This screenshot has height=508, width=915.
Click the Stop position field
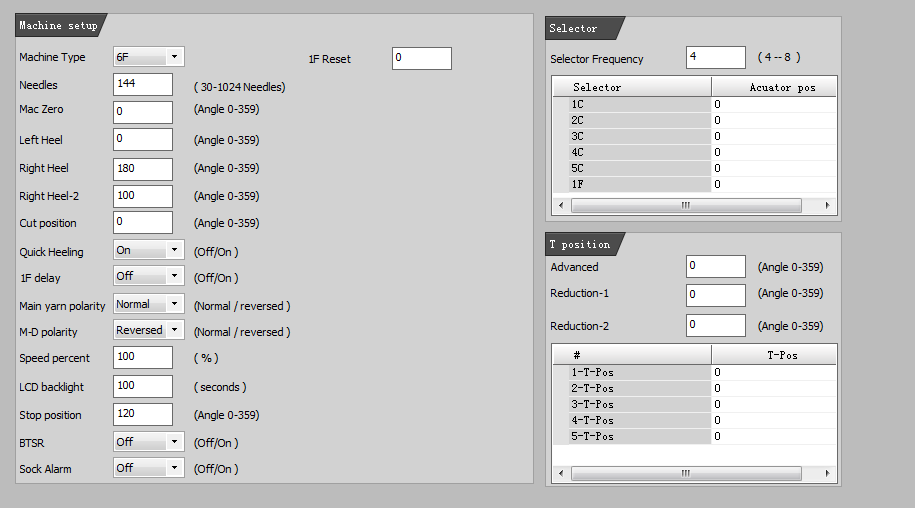[143, 414]
